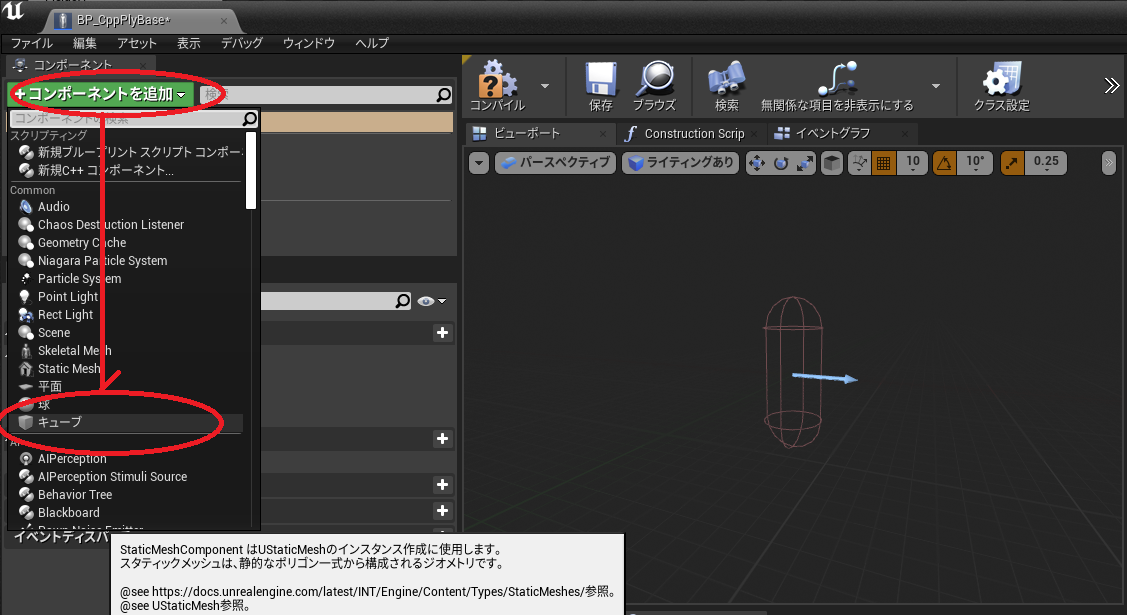Screen dimensions: 1127x615
Task: Open the Window (ウィンドウ) menu
Action: click(309, 43)
